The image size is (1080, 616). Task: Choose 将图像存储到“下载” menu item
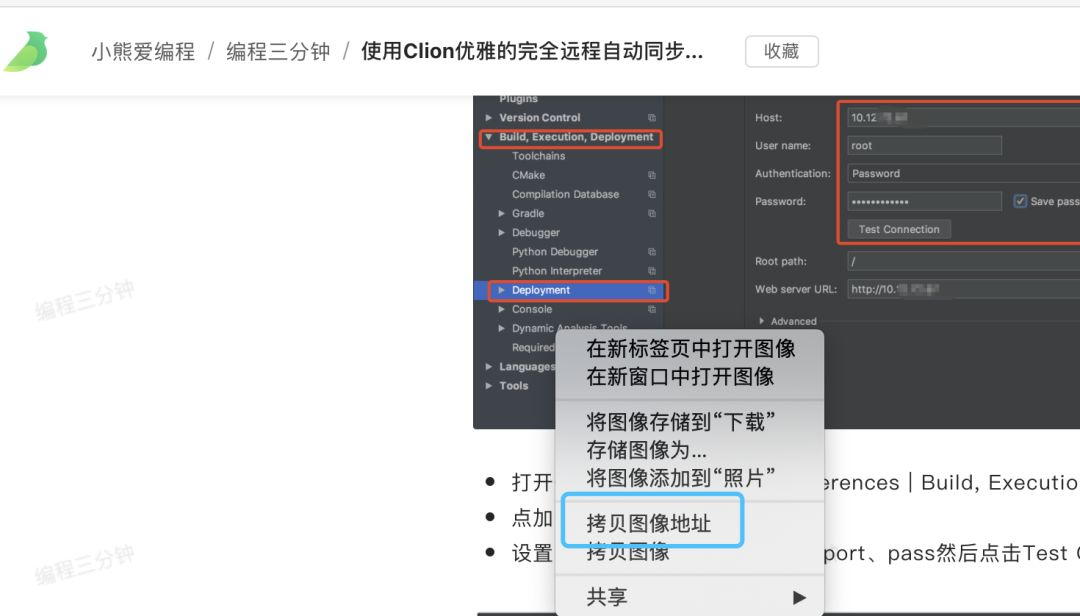(x=681, y=421)
